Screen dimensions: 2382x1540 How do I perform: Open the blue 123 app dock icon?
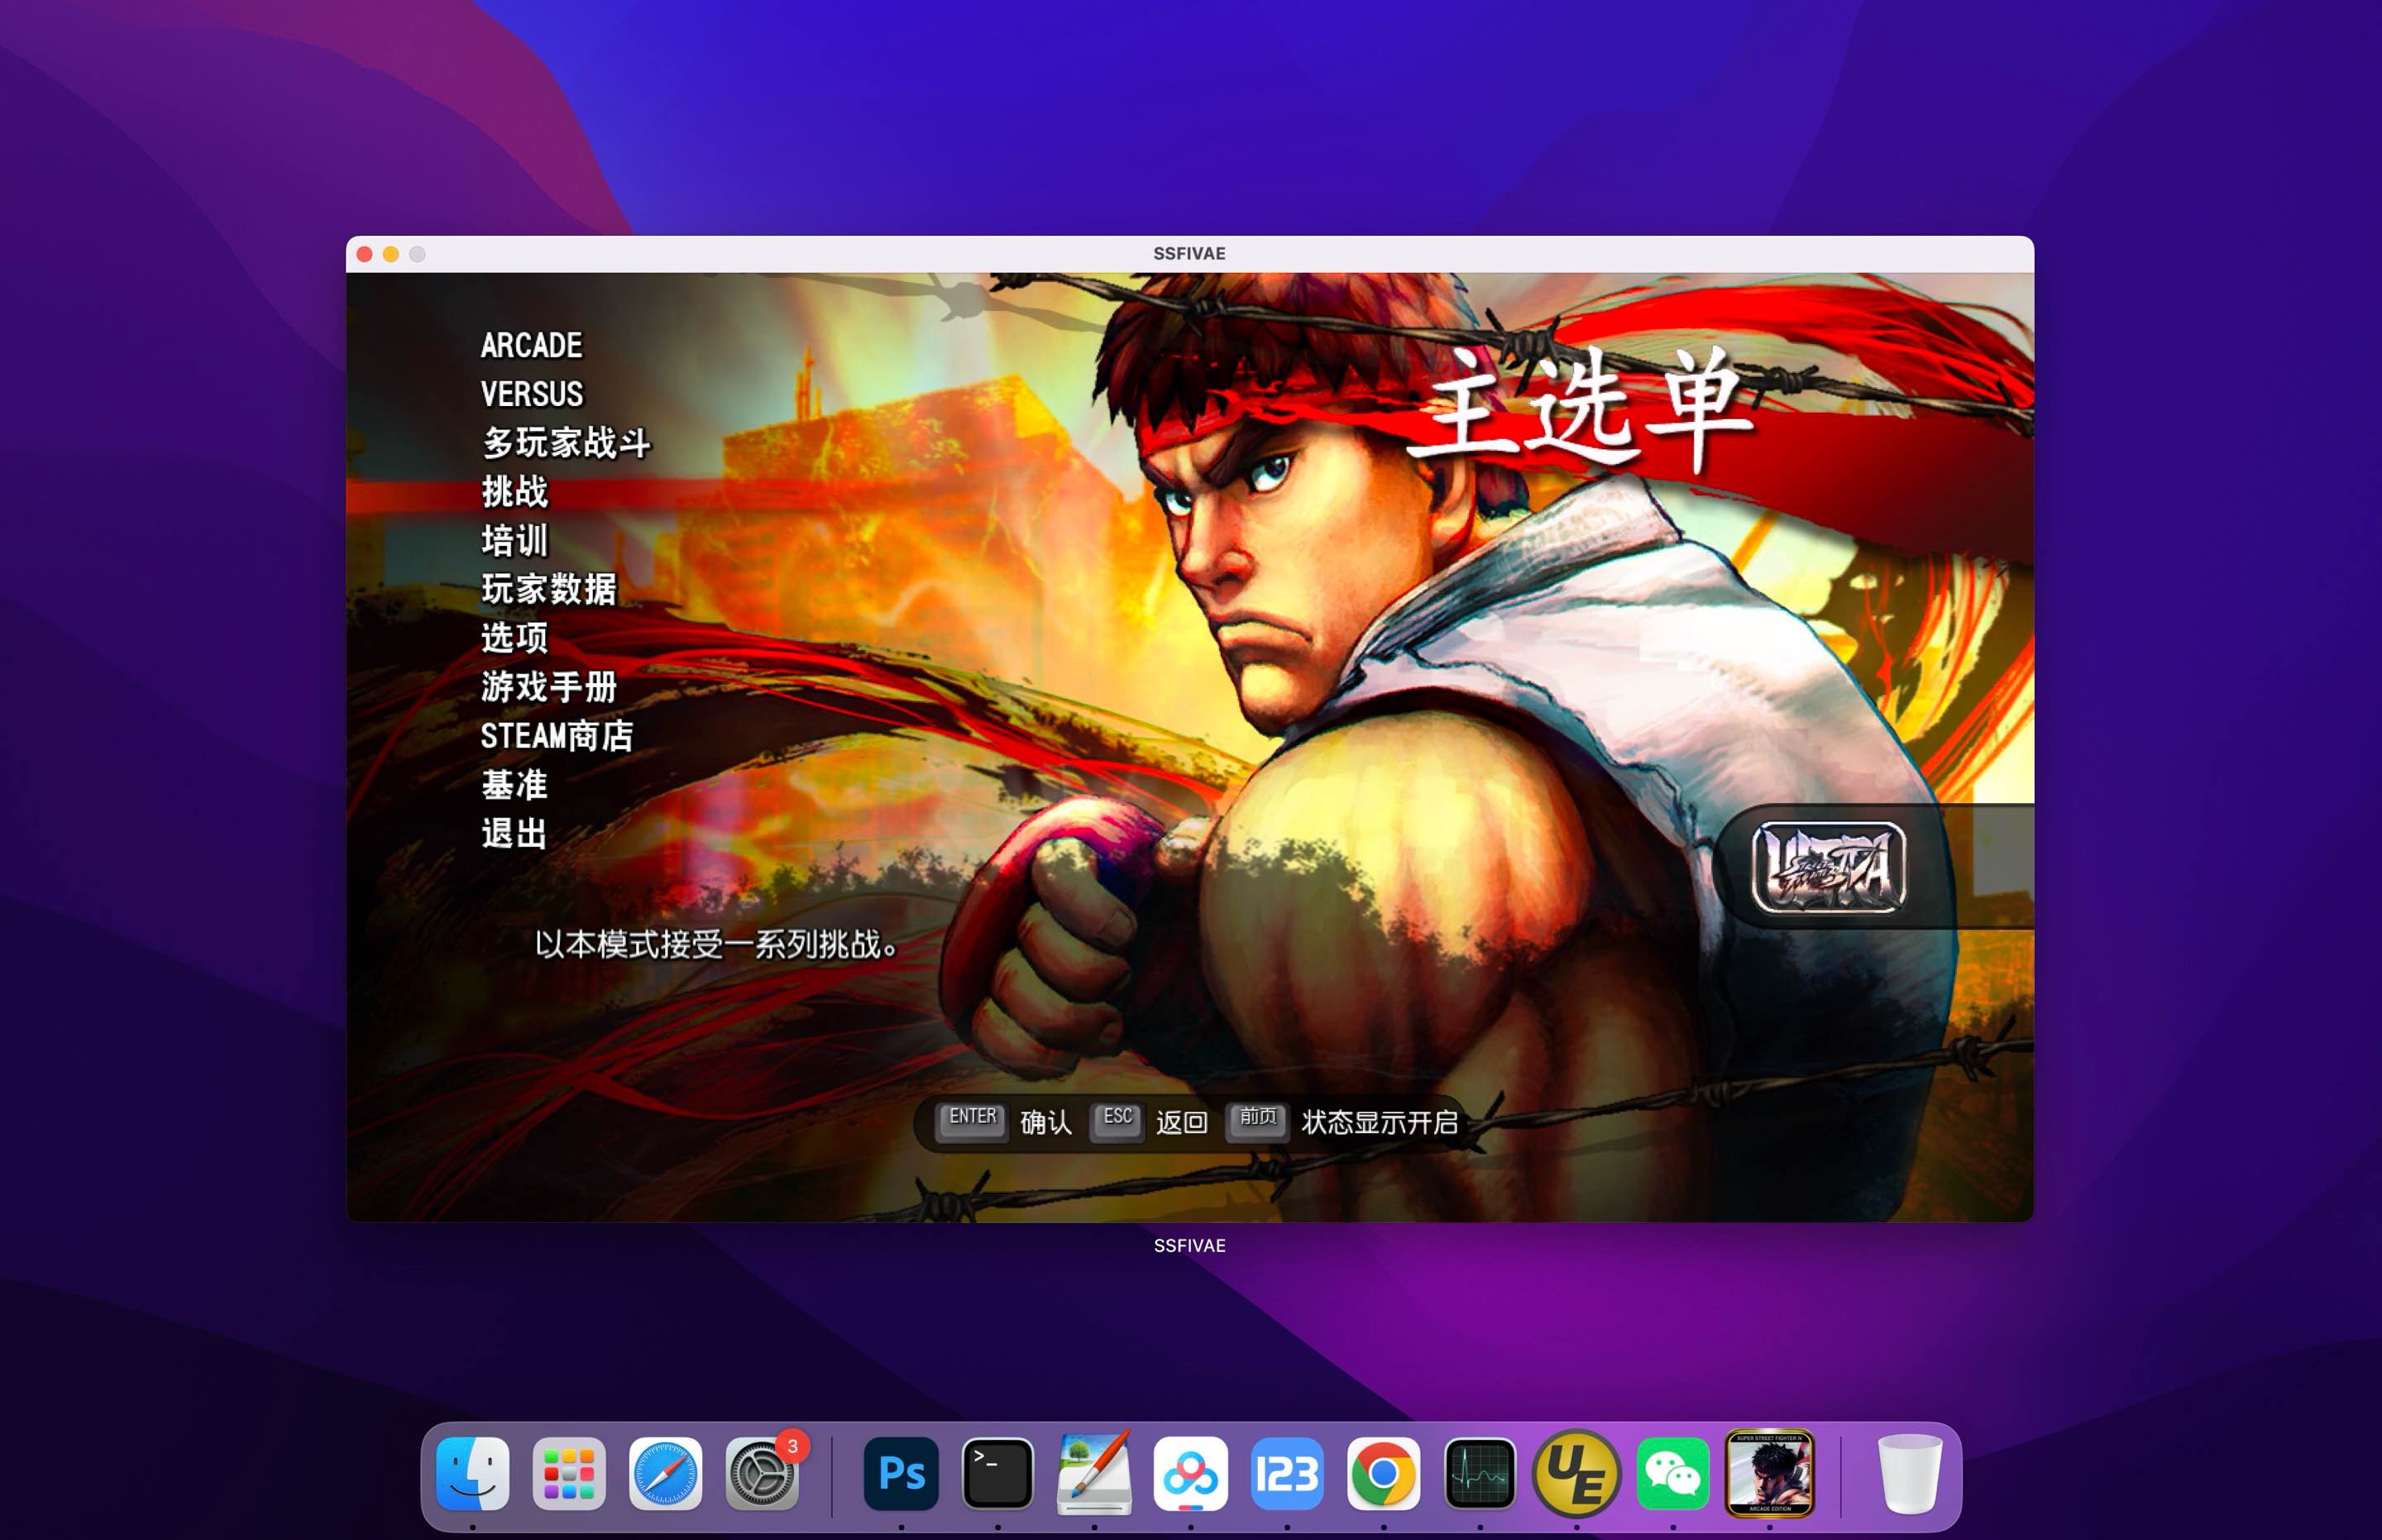(1287, 1473)
